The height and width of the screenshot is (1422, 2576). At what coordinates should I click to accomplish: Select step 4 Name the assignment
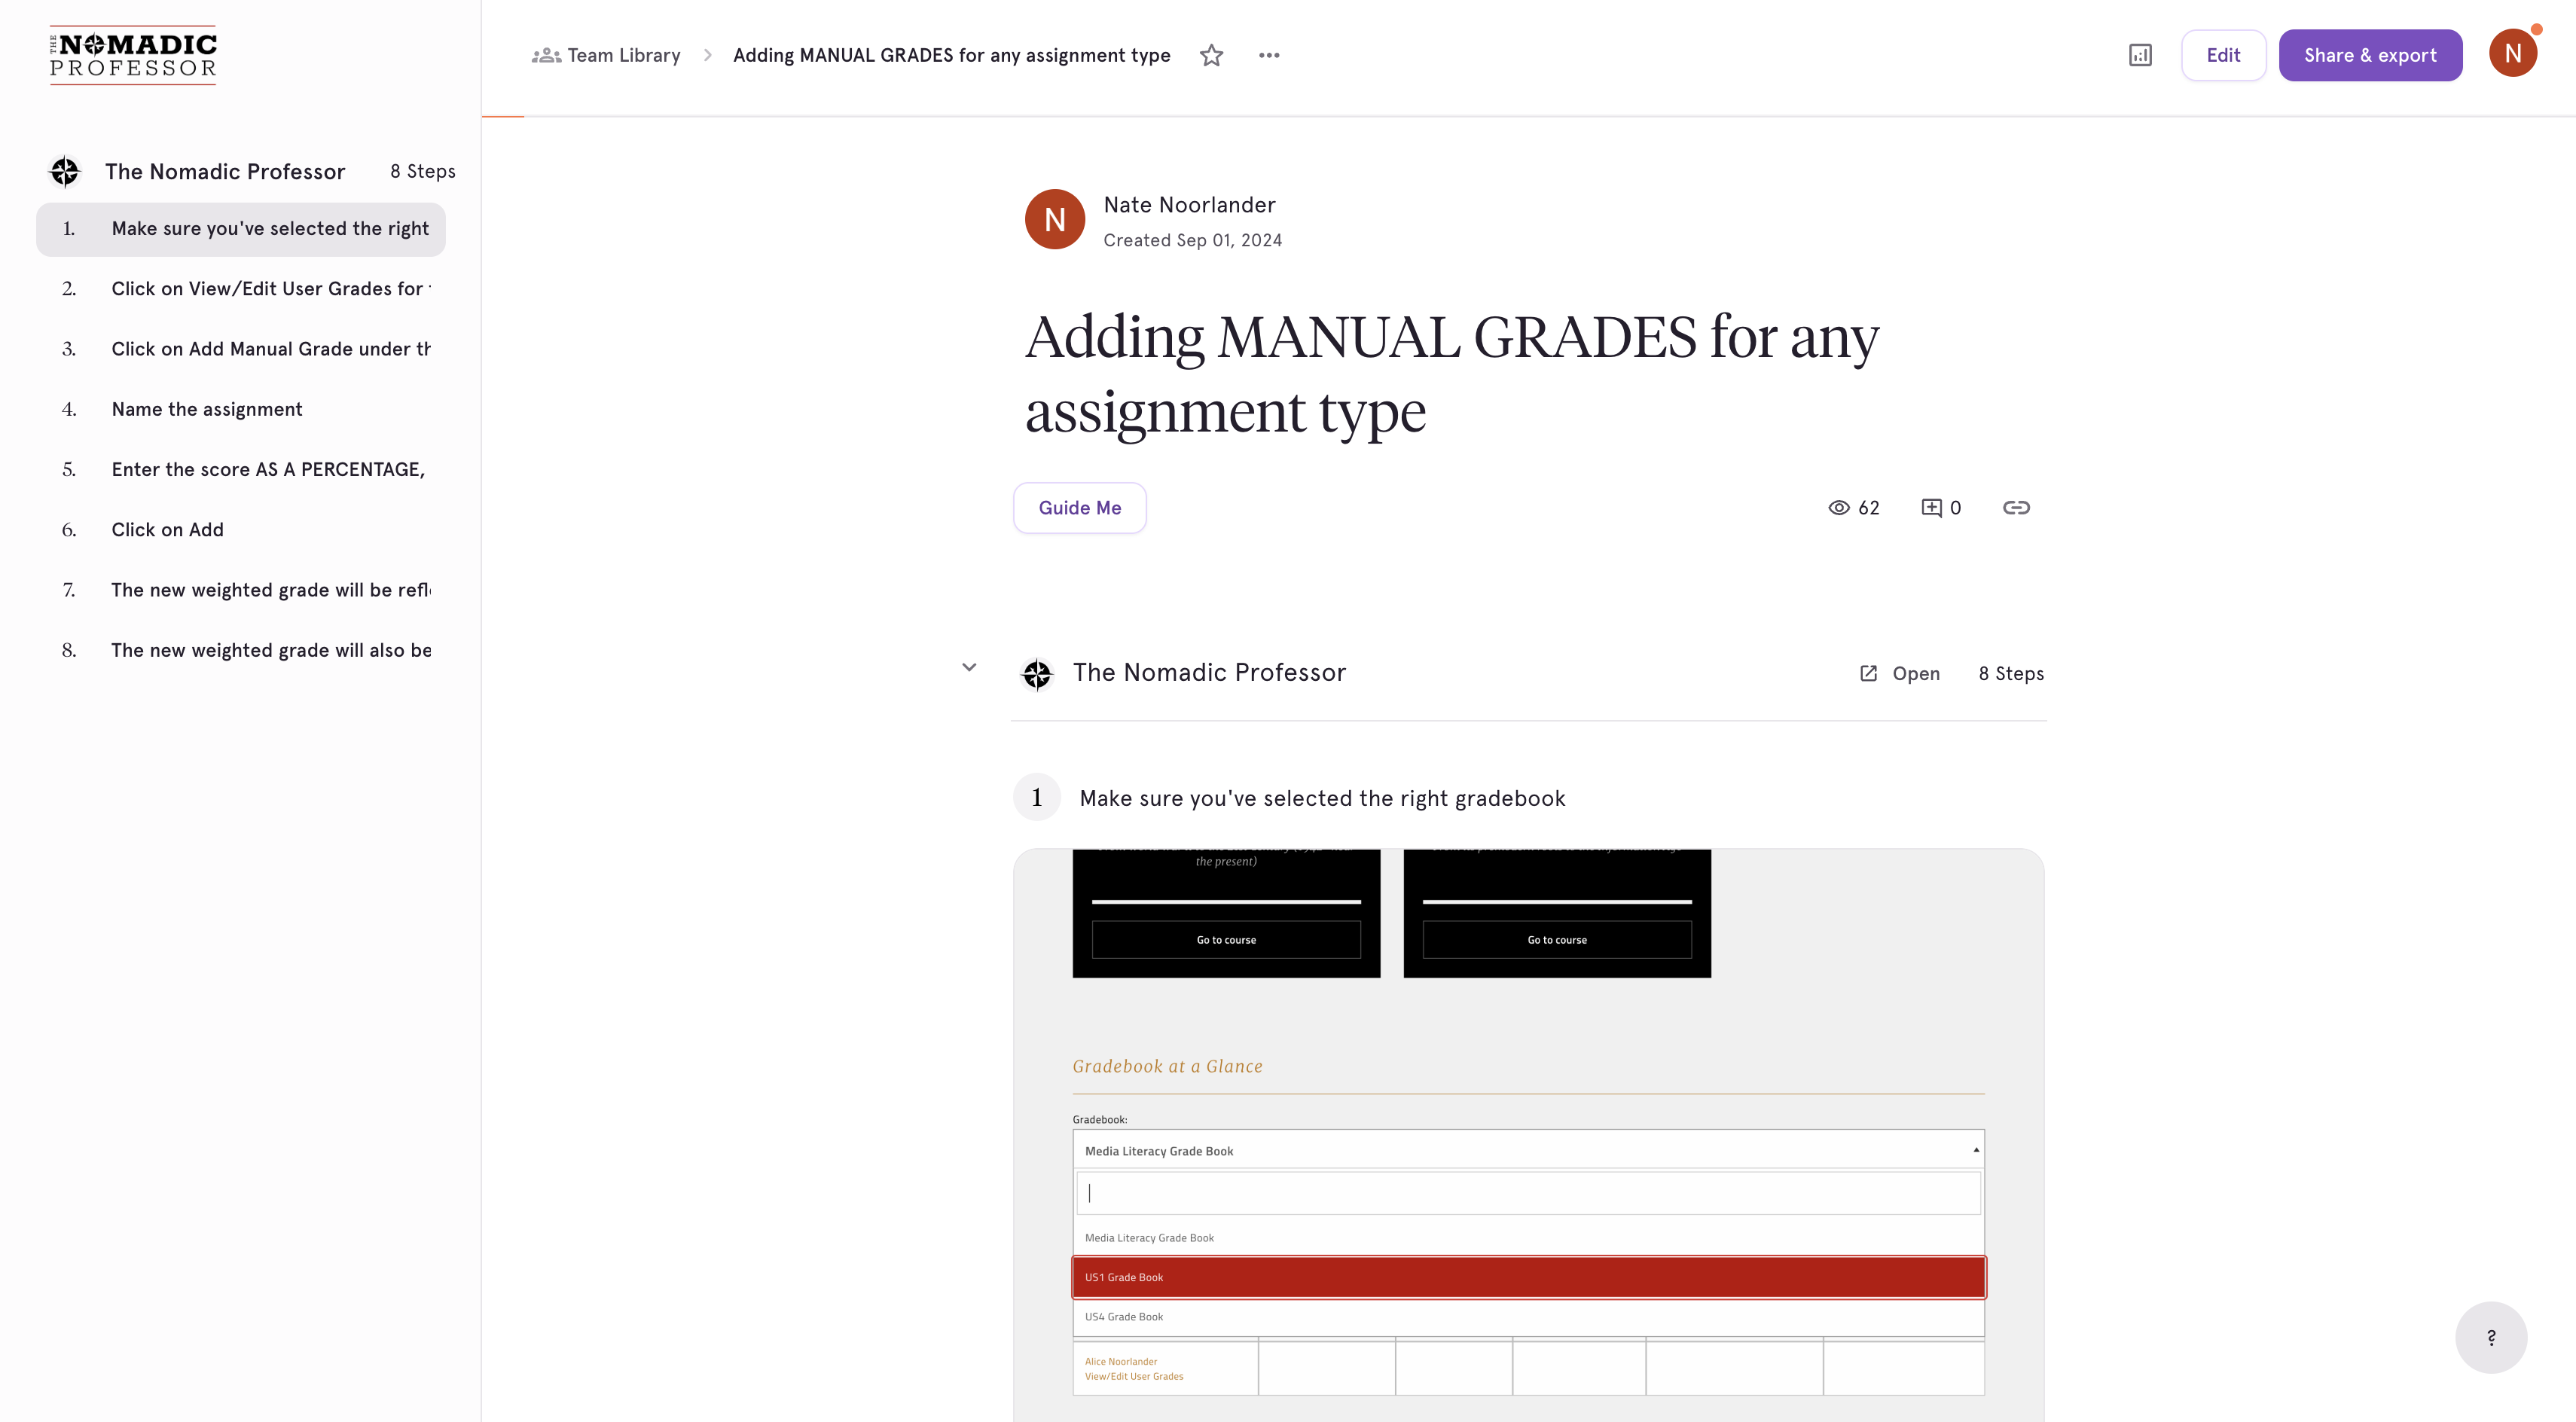tap(241, 409)
